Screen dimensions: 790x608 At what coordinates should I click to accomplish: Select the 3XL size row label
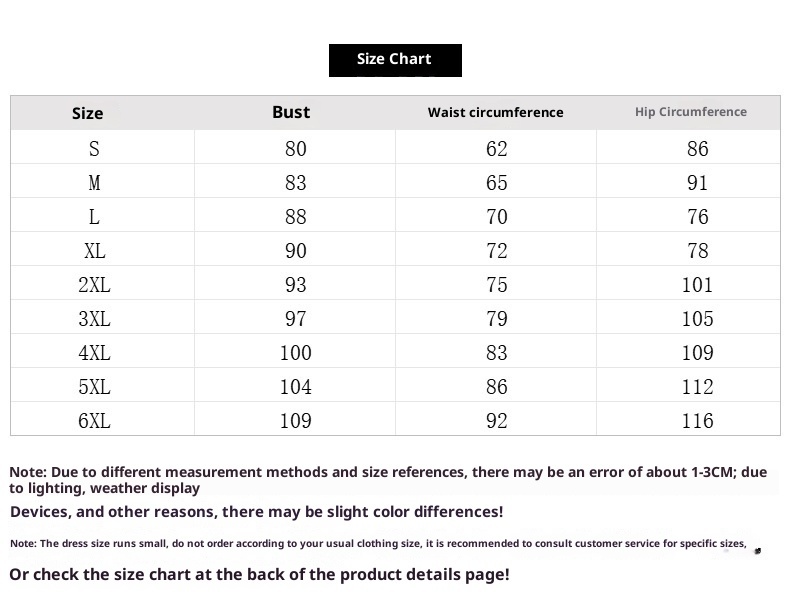pyautogui.click(x=94, y=319)
